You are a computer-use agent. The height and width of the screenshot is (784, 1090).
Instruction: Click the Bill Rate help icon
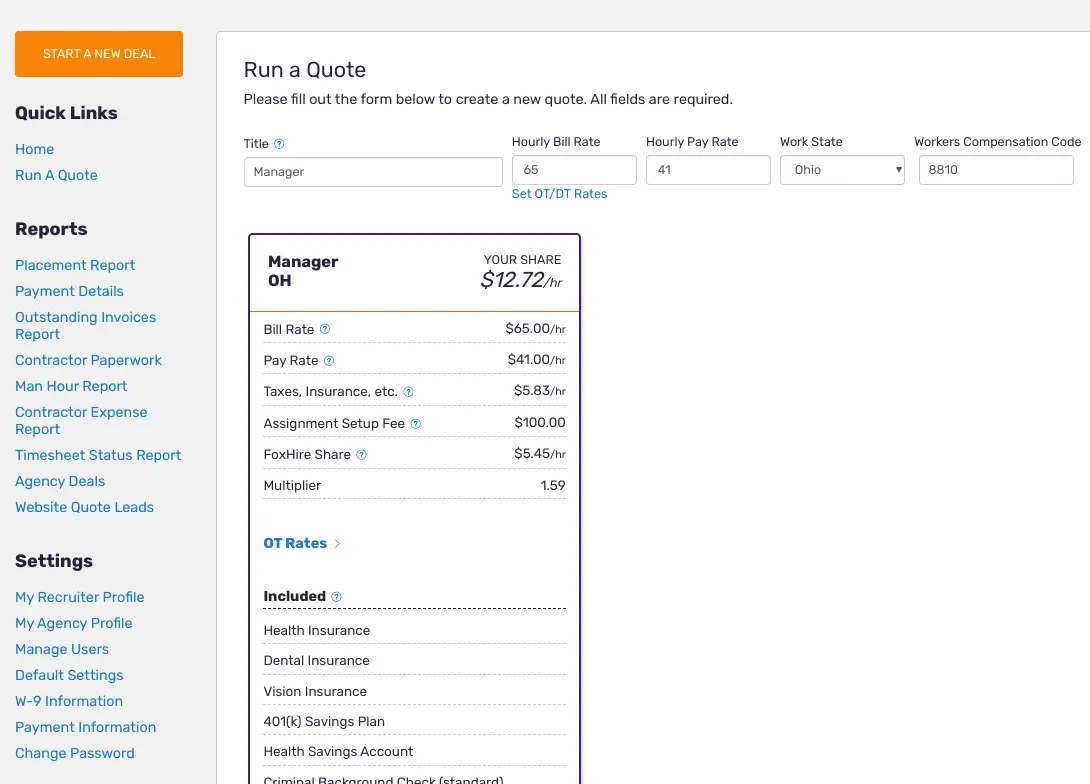pos(325,329)
